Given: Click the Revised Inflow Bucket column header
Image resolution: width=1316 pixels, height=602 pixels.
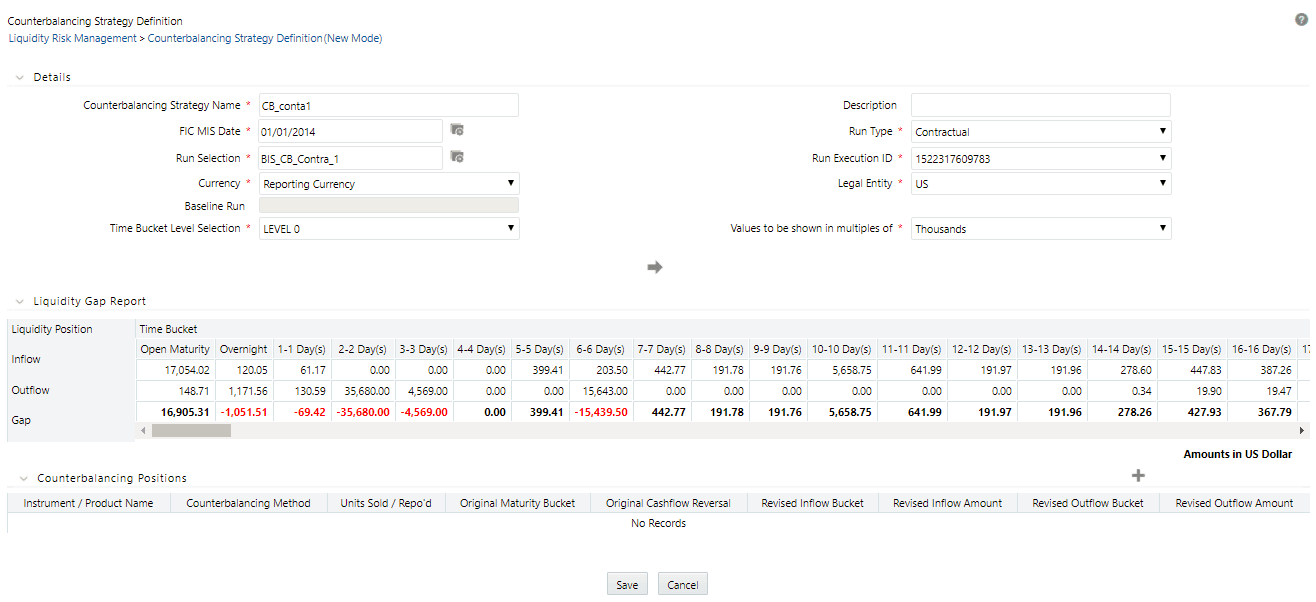Looking at the screenshot, I should (812, 503).
